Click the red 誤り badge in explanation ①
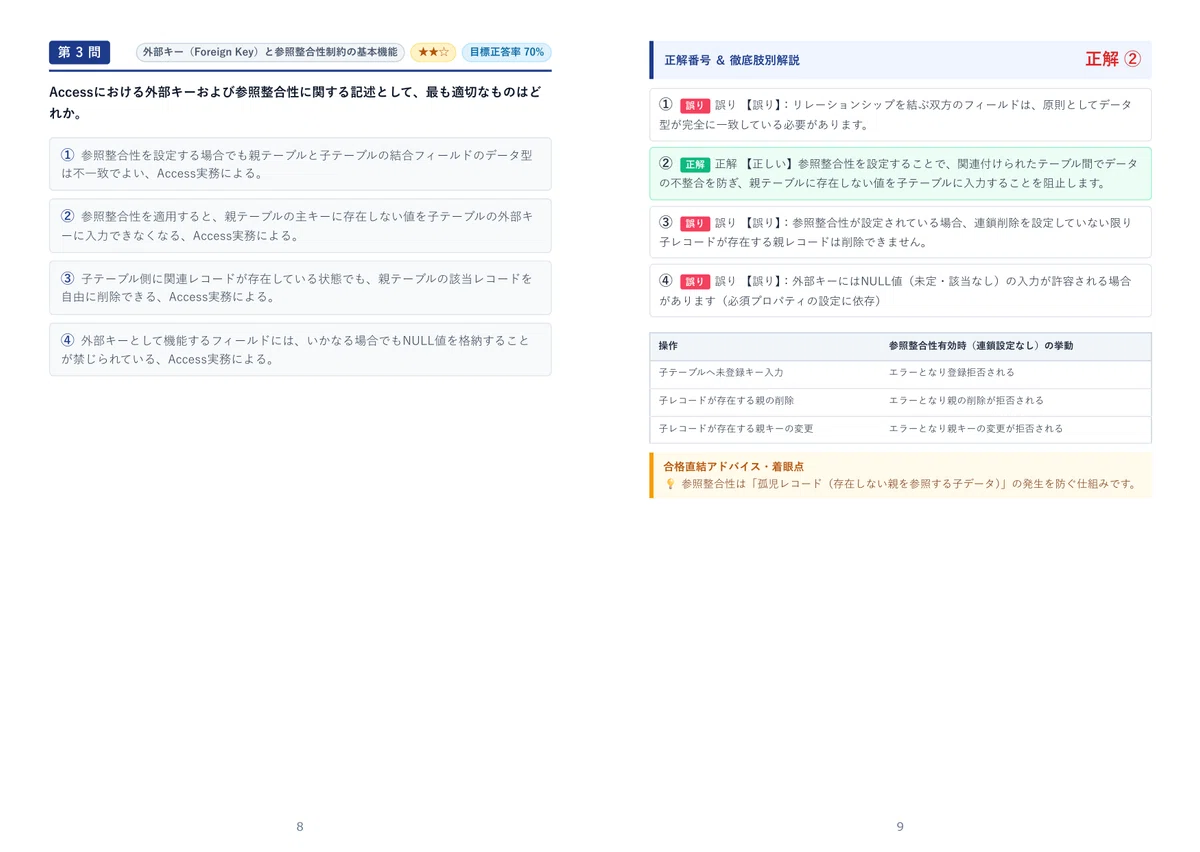 coord(694,106)
